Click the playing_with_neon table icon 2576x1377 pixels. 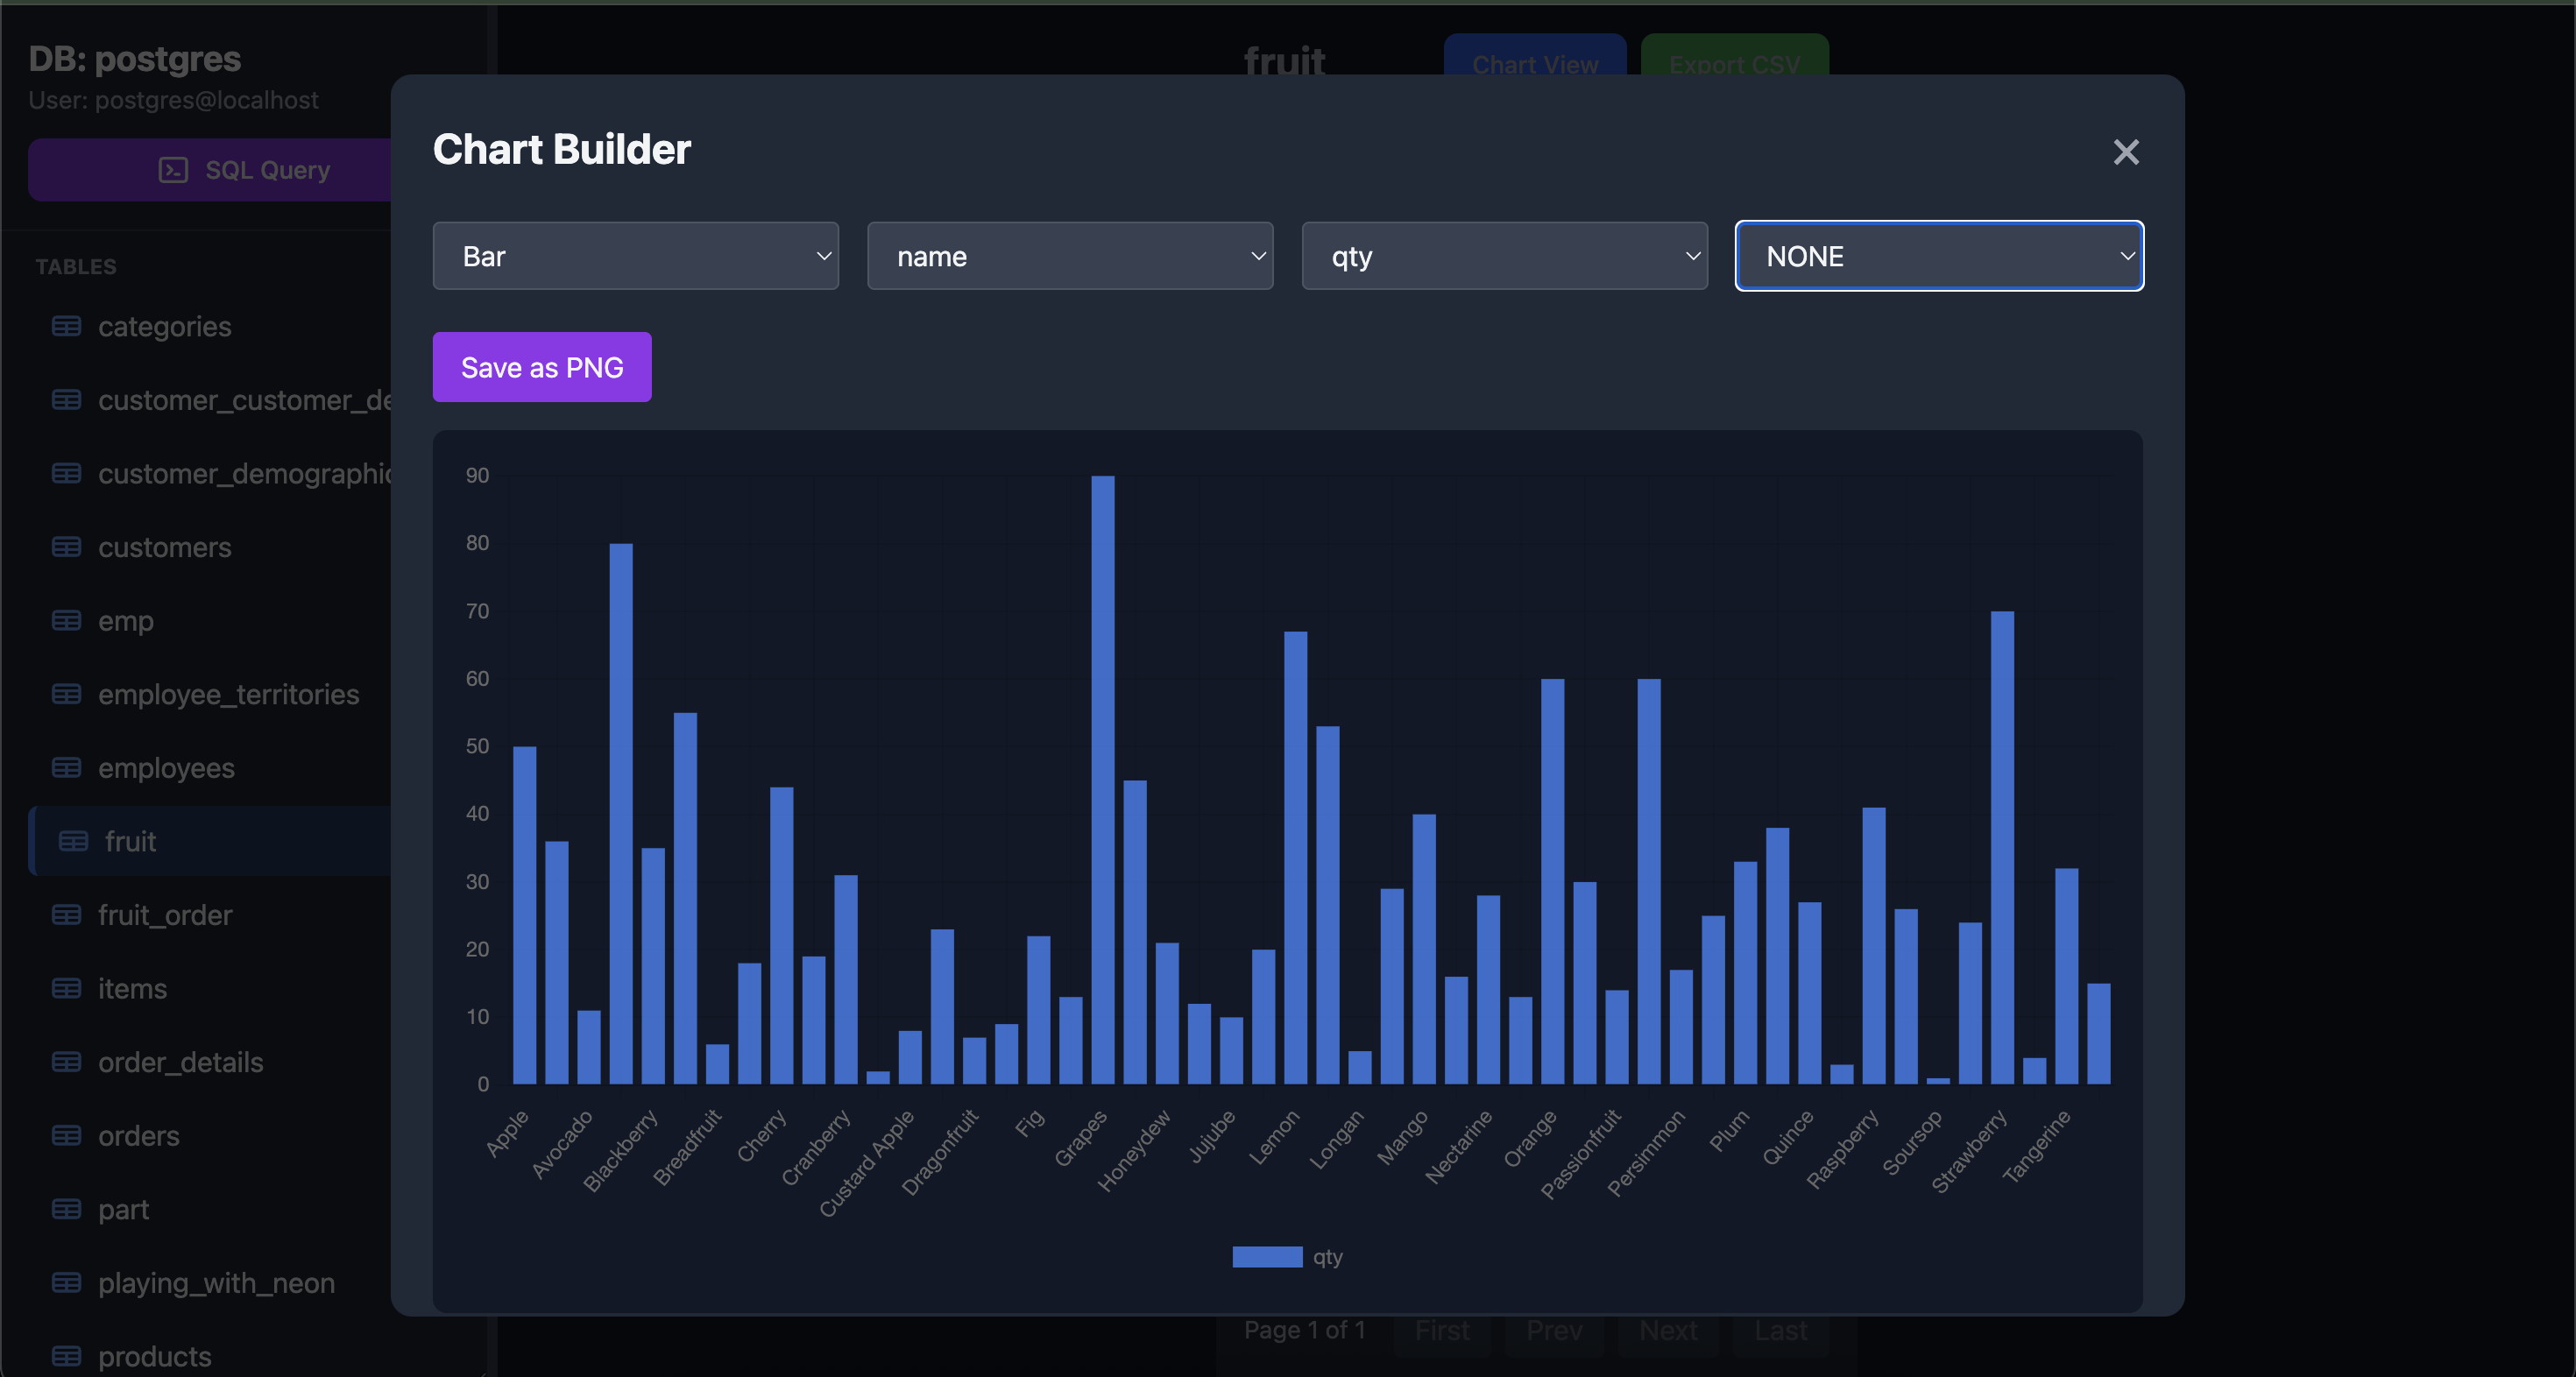[66, 1283]
